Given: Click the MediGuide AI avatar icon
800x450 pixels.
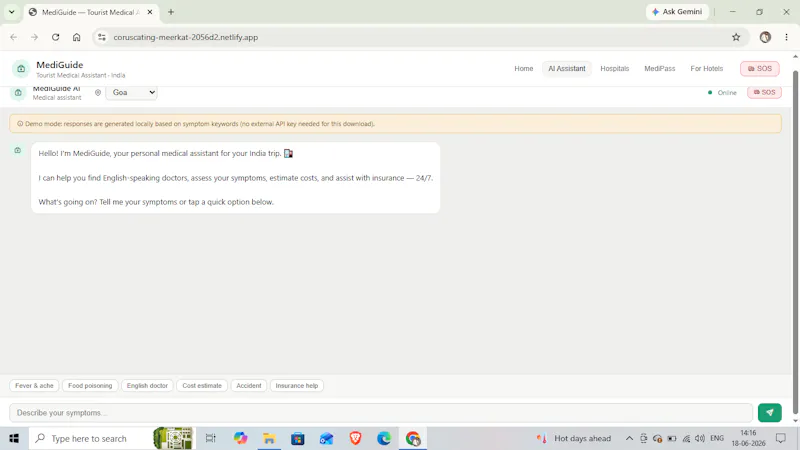Looking at the screenshot, I should click(x=18, y=92).
